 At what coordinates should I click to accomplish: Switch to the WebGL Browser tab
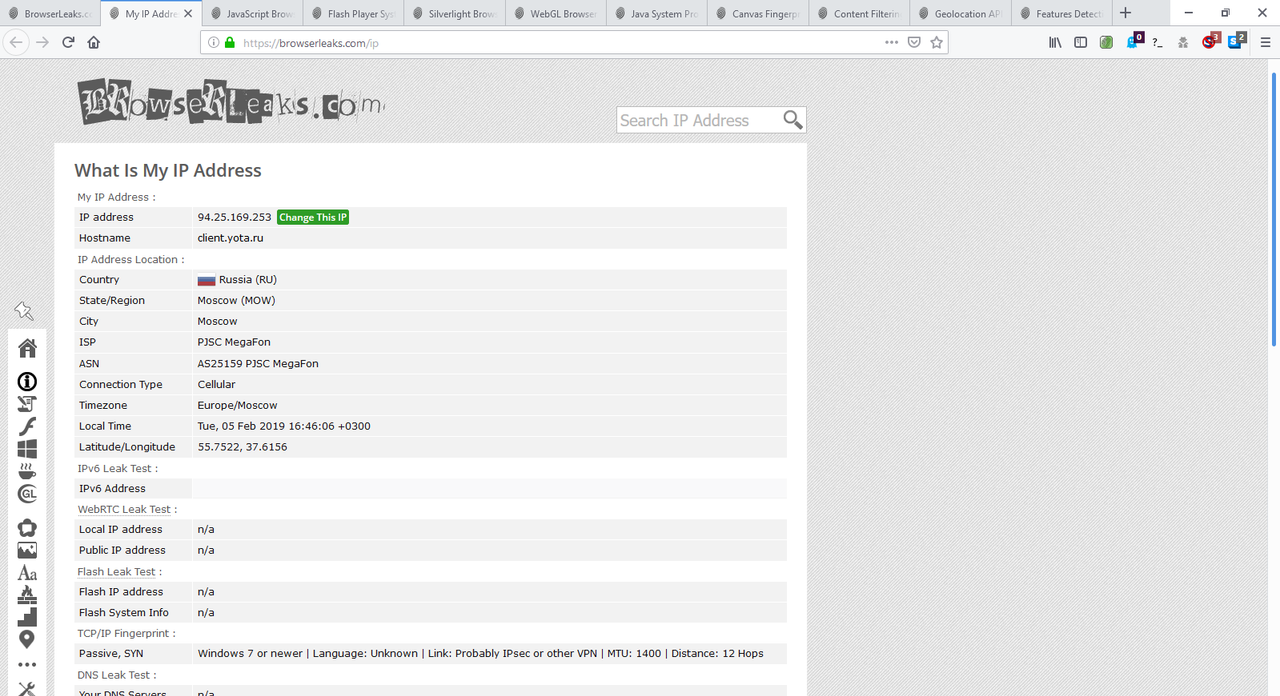556,14
